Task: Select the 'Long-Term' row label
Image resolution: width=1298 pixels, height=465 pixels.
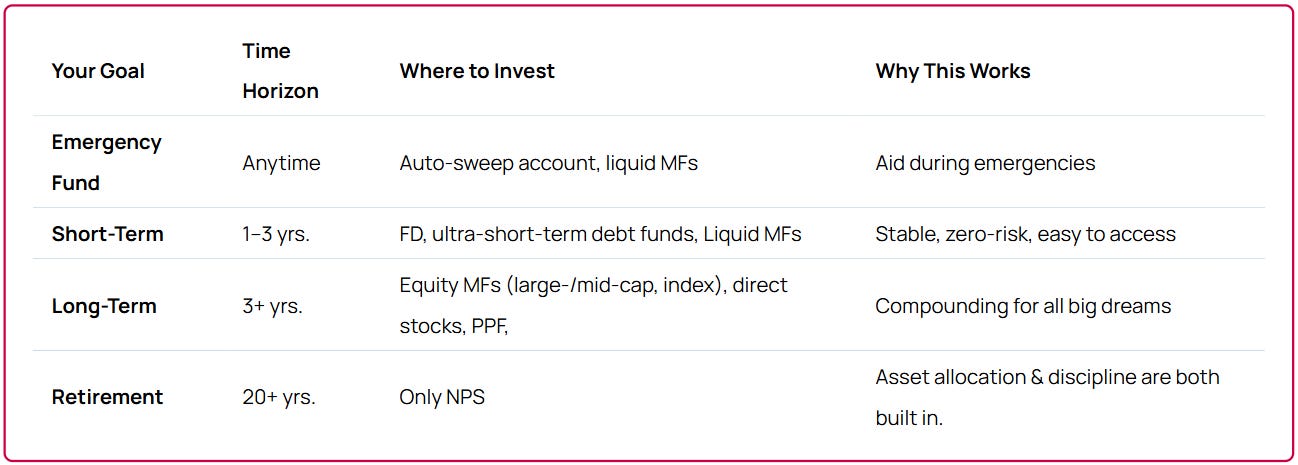Action: click(x=104, y=306)
